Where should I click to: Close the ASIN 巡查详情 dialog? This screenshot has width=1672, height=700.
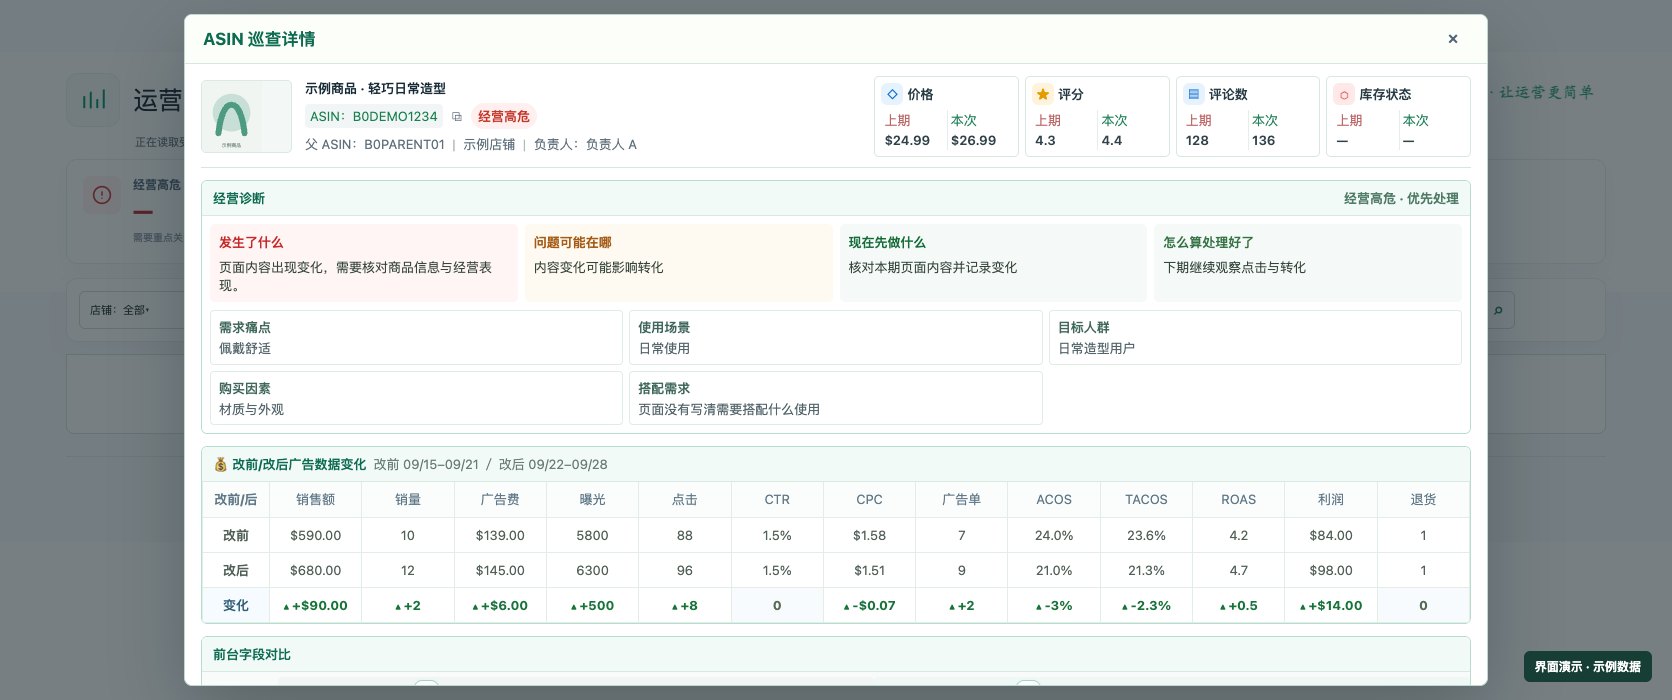click(x=1453, y=39)
